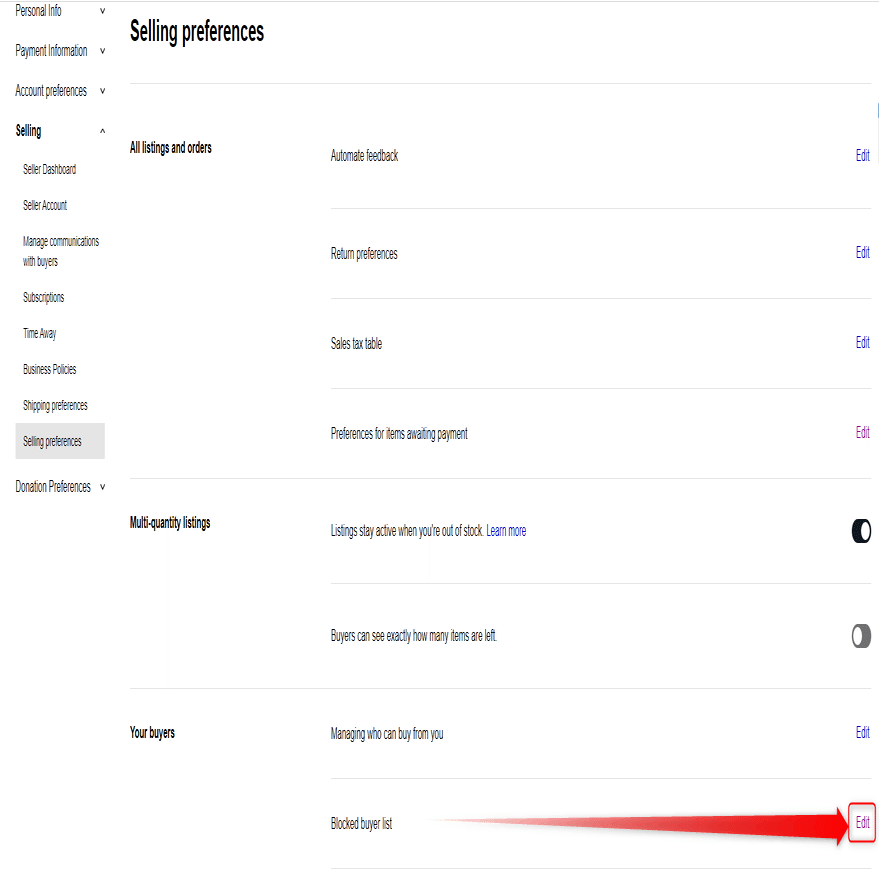The image size is (879, 879).
Task: Edit preferences for items awaiting payment
Action: click(863, 432)
